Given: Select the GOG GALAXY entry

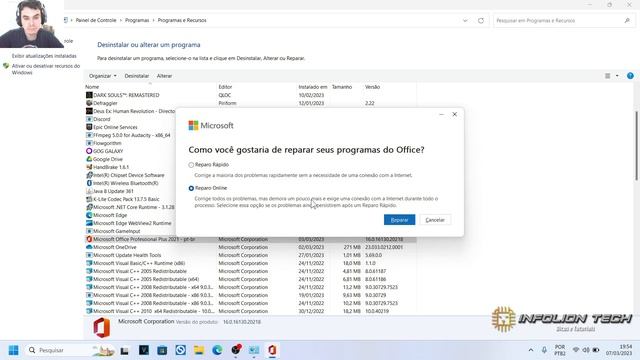Looking at the screenshot, I should click(108, 151).
